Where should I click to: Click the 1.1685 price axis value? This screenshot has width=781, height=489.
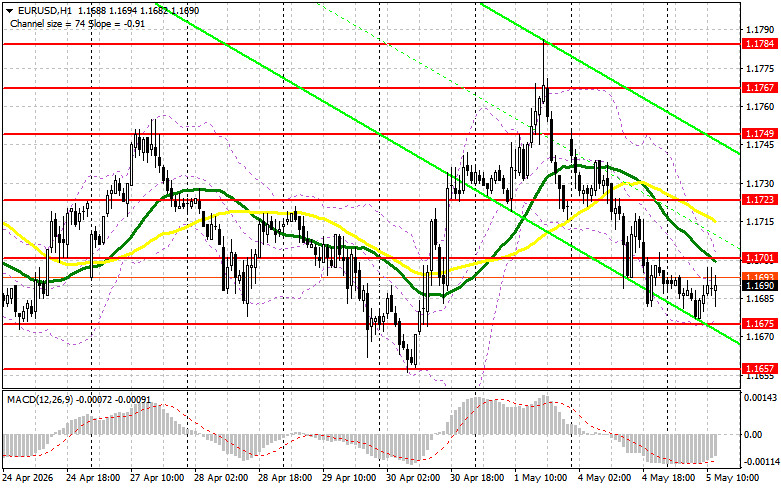tap(760, 299)
